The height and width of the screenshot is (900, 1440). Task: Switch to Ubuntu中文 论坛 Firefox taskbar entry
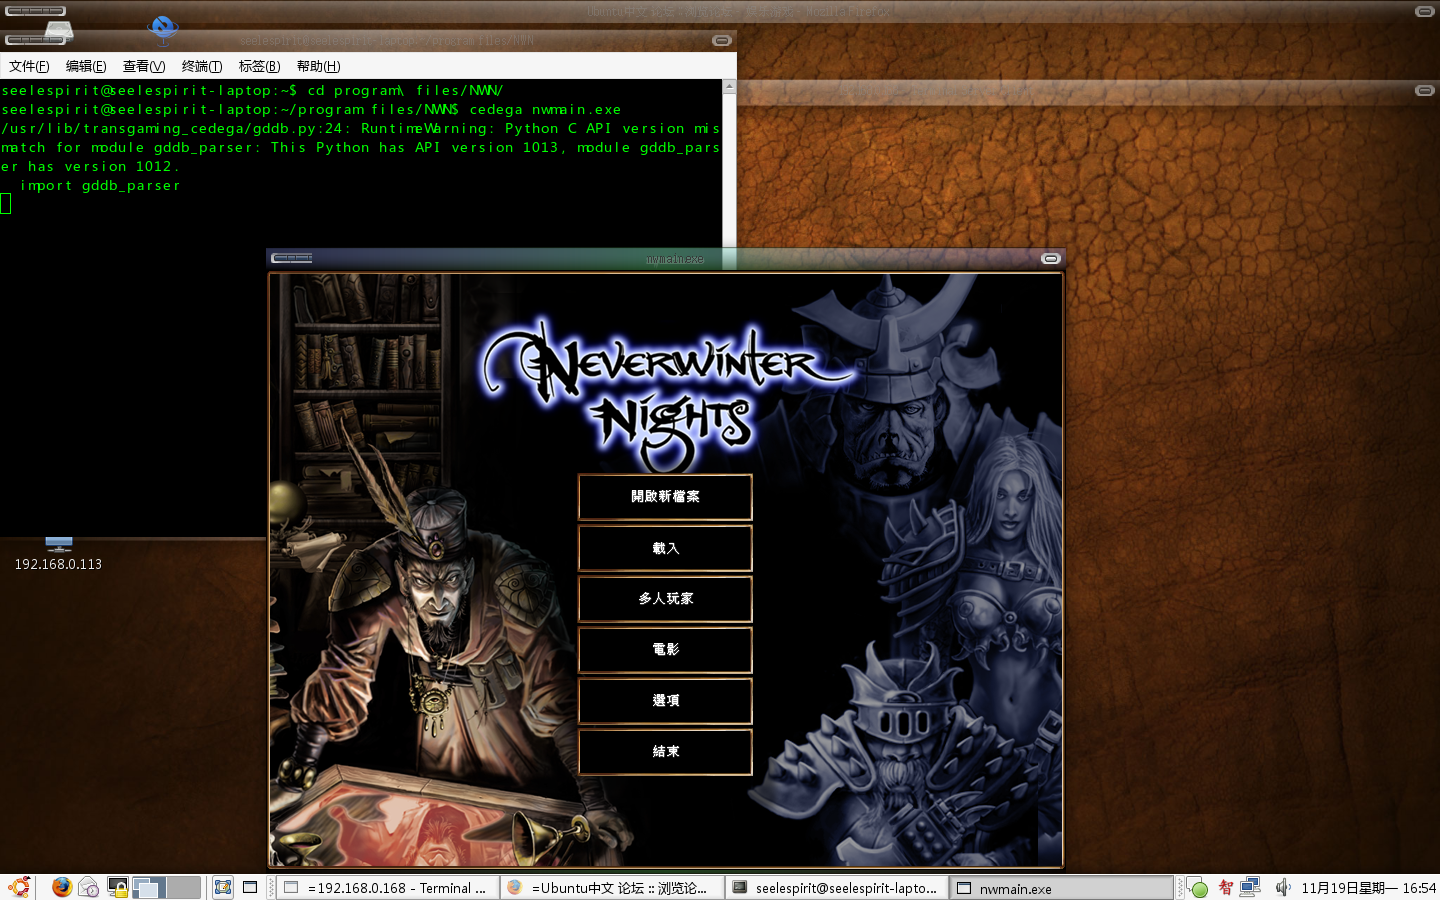(612, 888)
